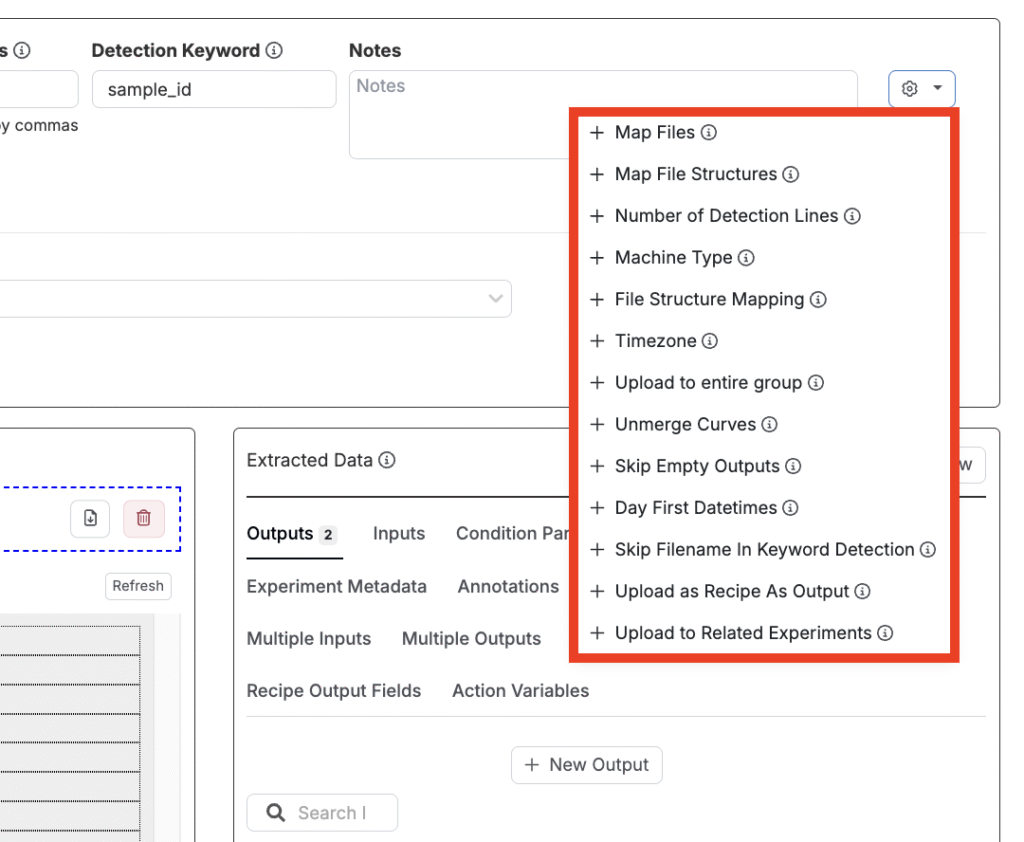Choose Number of Detection Lines option
1024x842 pixels.
pyautogui.click(x=725, y=216)
